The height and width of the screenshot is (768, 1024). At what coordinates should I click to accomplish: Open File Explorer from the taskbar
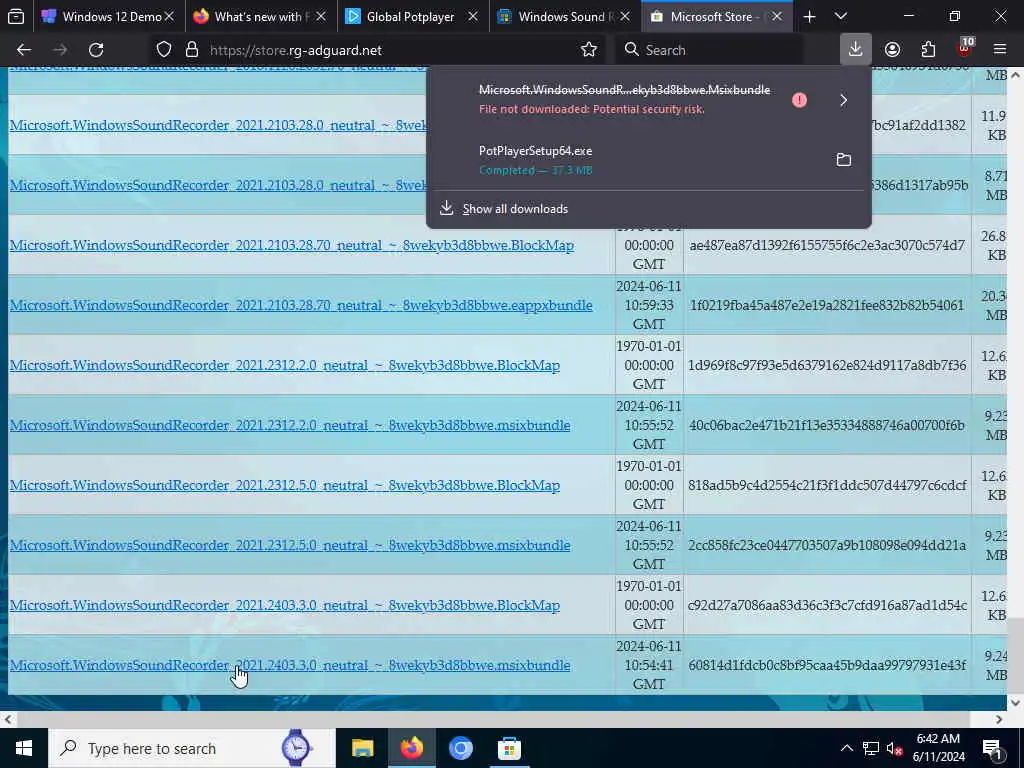[362, 748]
